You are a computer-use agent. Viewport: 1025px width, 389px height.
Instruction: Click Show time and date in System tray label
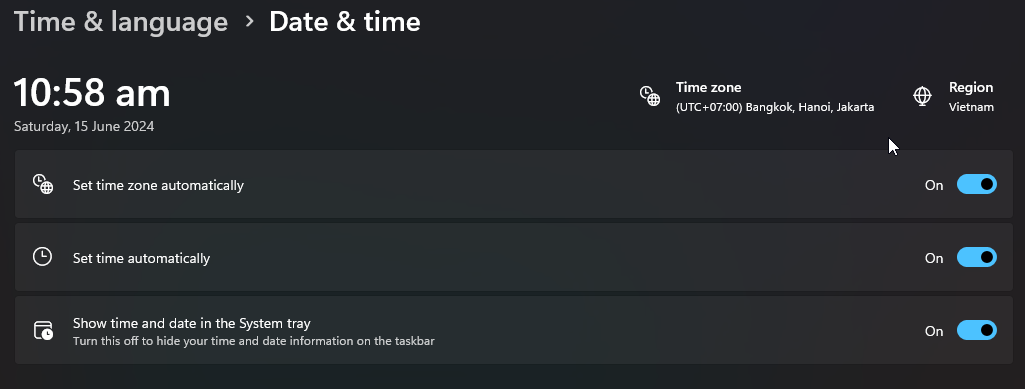click(x=192, y=323)
